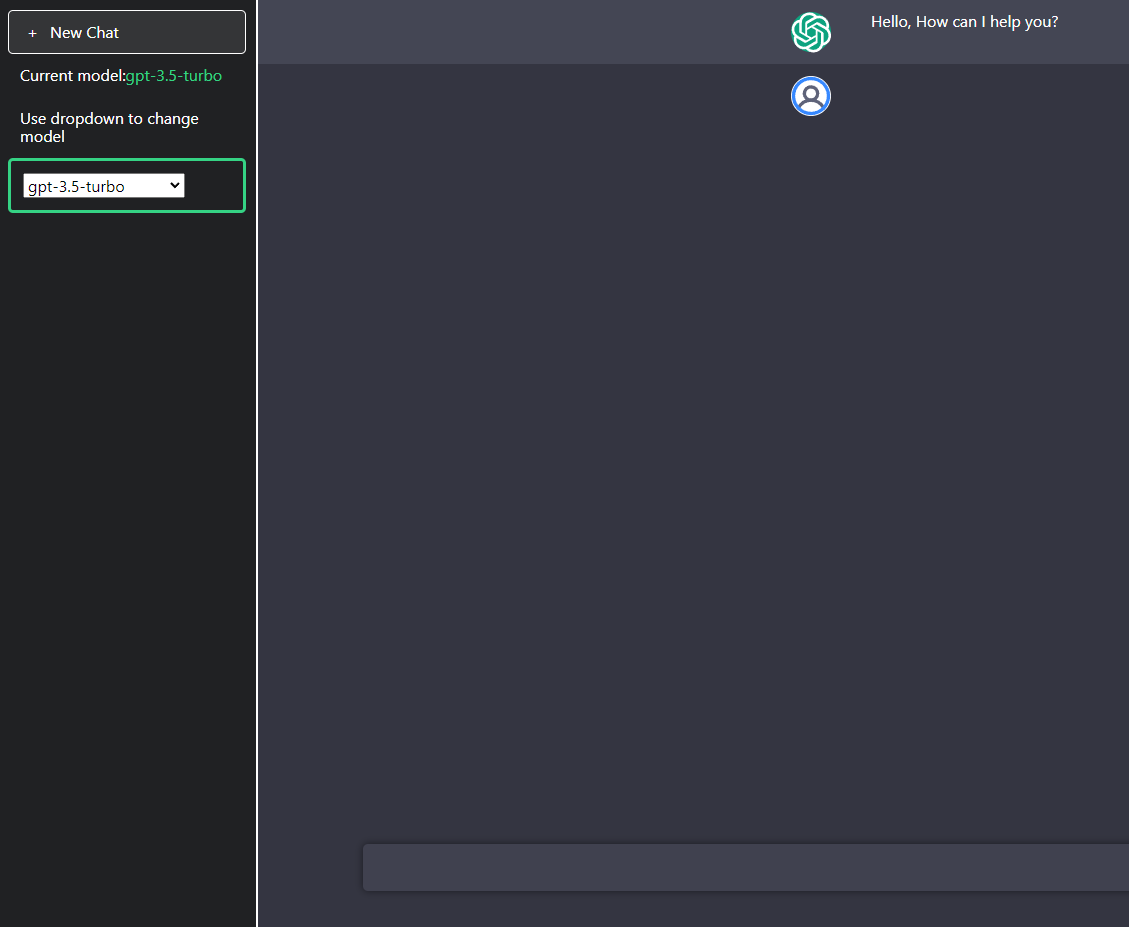
Task: Click the green gpt-3.5-turbo model name
Action: [x=174, y=76]
